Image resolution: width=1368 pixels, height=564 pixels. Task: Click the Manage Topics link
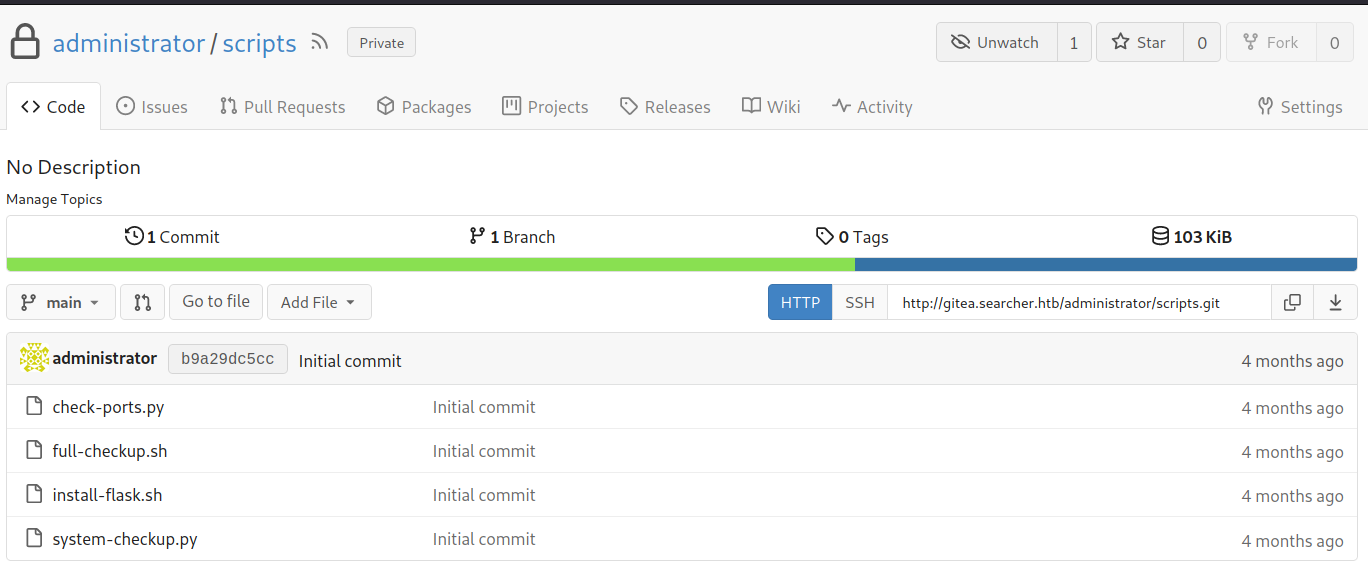(x=54, y=199)
